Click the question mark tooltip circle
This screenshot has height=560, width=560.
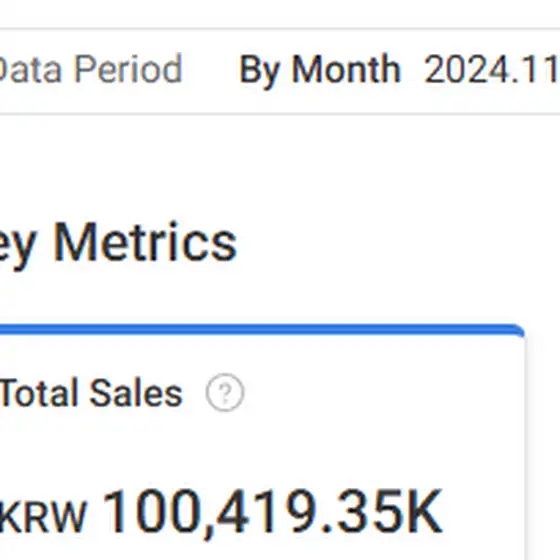click(225, 392)
